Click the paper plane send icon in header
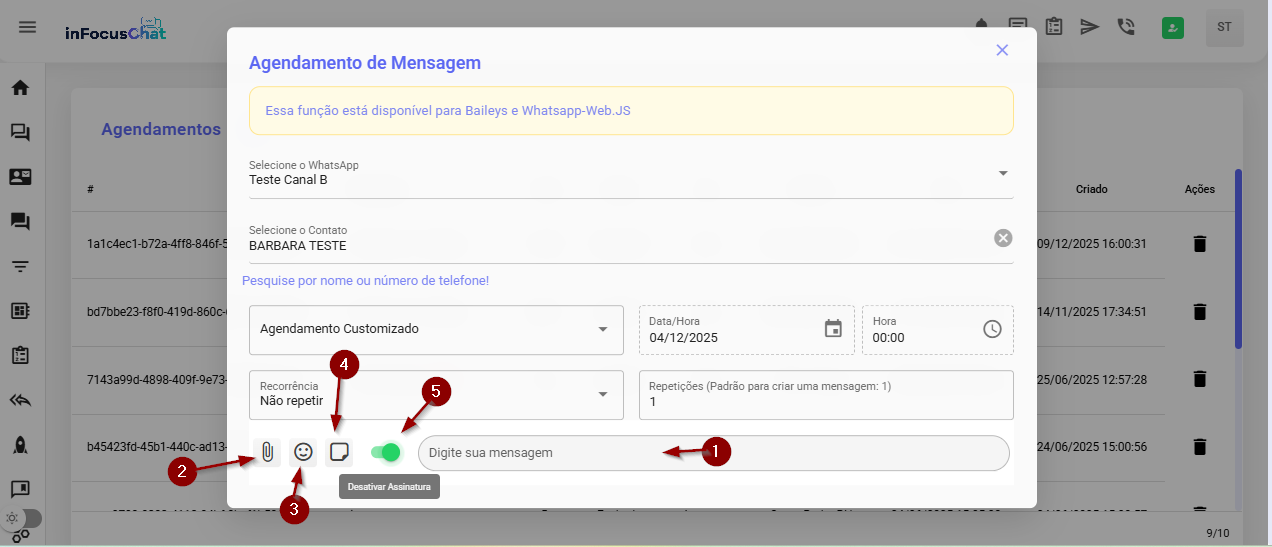The image size is (1272, 547). 1090,27
